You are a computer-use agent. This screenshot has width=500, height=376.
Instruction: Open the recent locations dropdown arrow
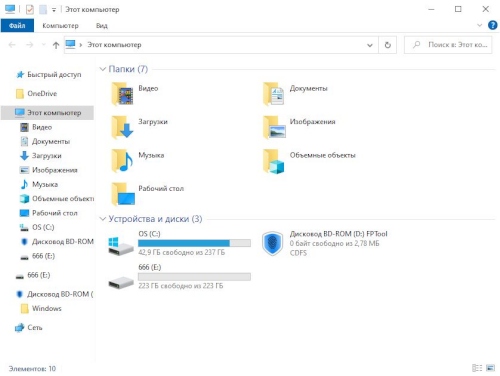[43, 45]
